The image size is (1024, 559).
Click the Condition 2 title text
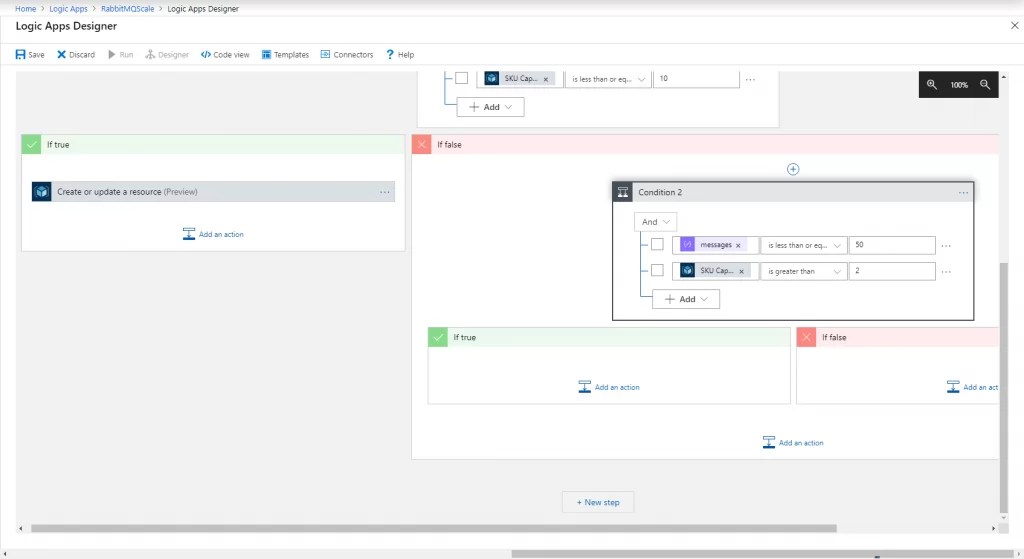(x=660, y=192)
